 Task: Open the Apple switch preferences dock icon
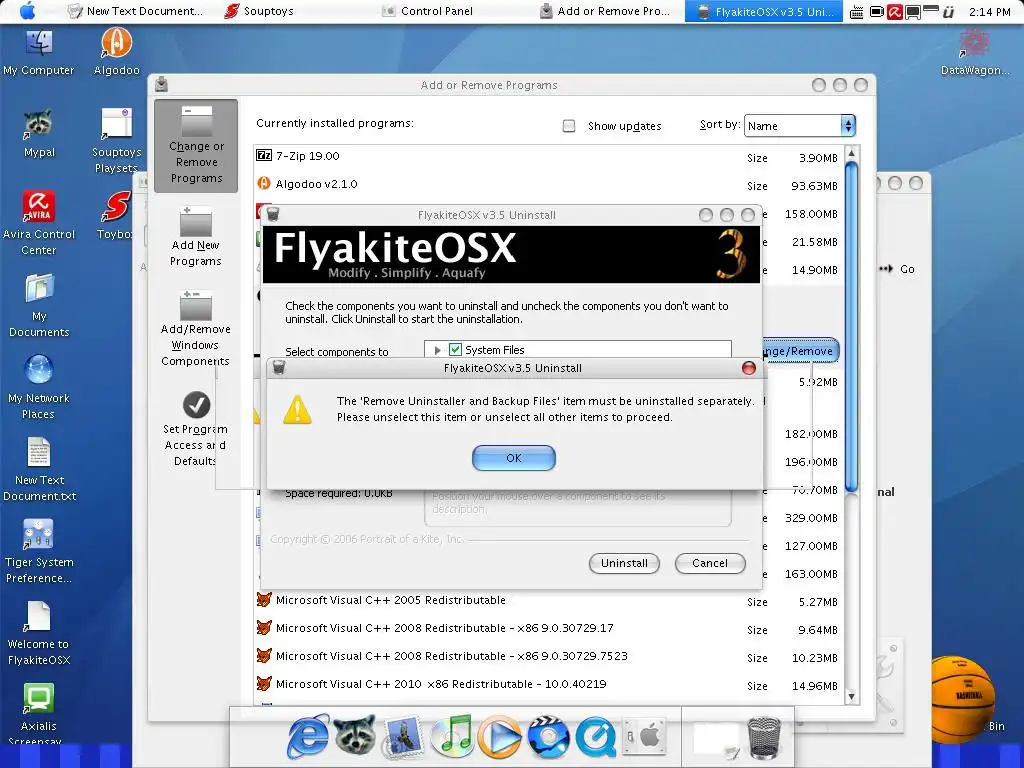[x=644, y=737]
